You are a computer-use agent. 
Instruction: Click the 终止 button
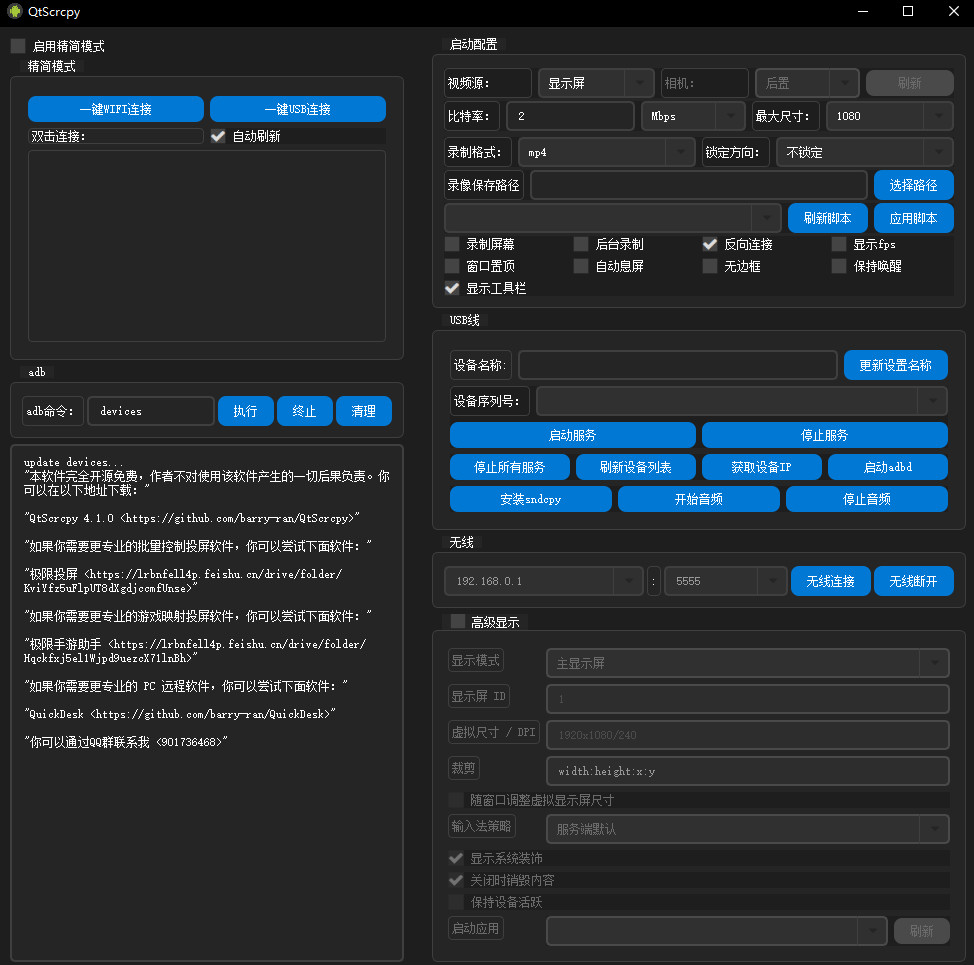(304, 411)
